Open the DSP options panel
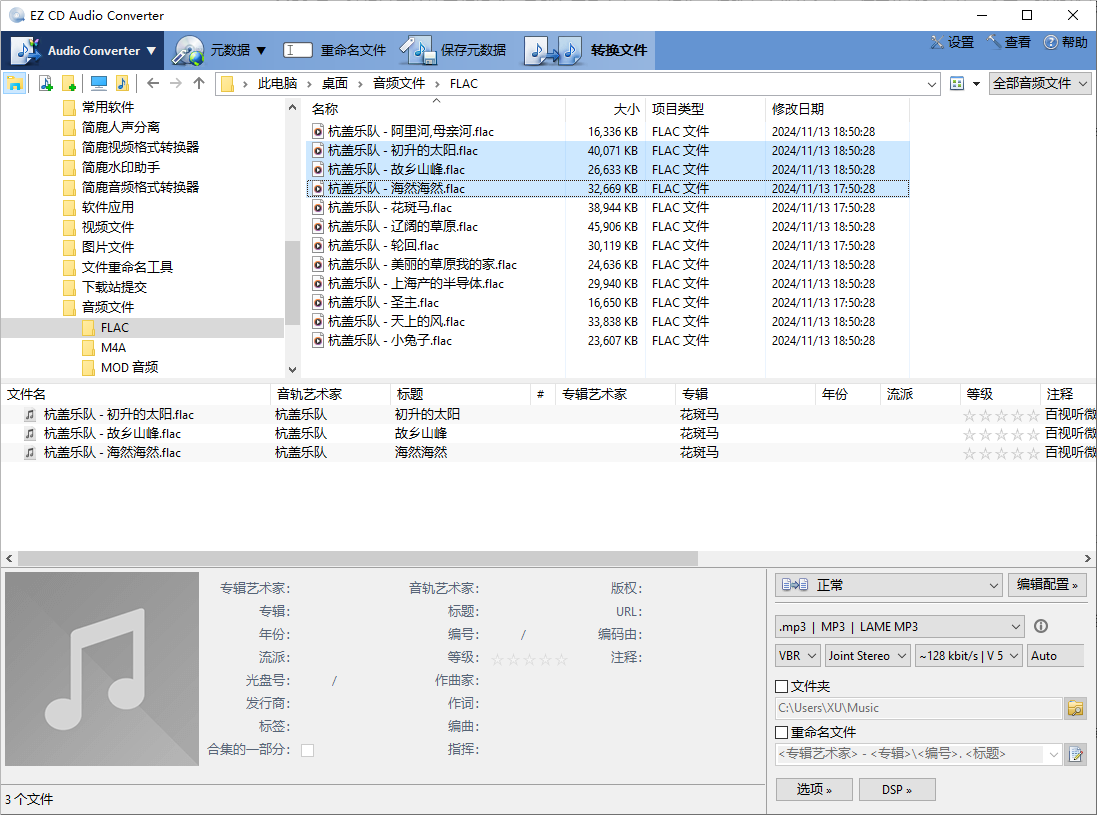Image resolution: width=1097 pixels, height=815 pixels. coord(895,789)
